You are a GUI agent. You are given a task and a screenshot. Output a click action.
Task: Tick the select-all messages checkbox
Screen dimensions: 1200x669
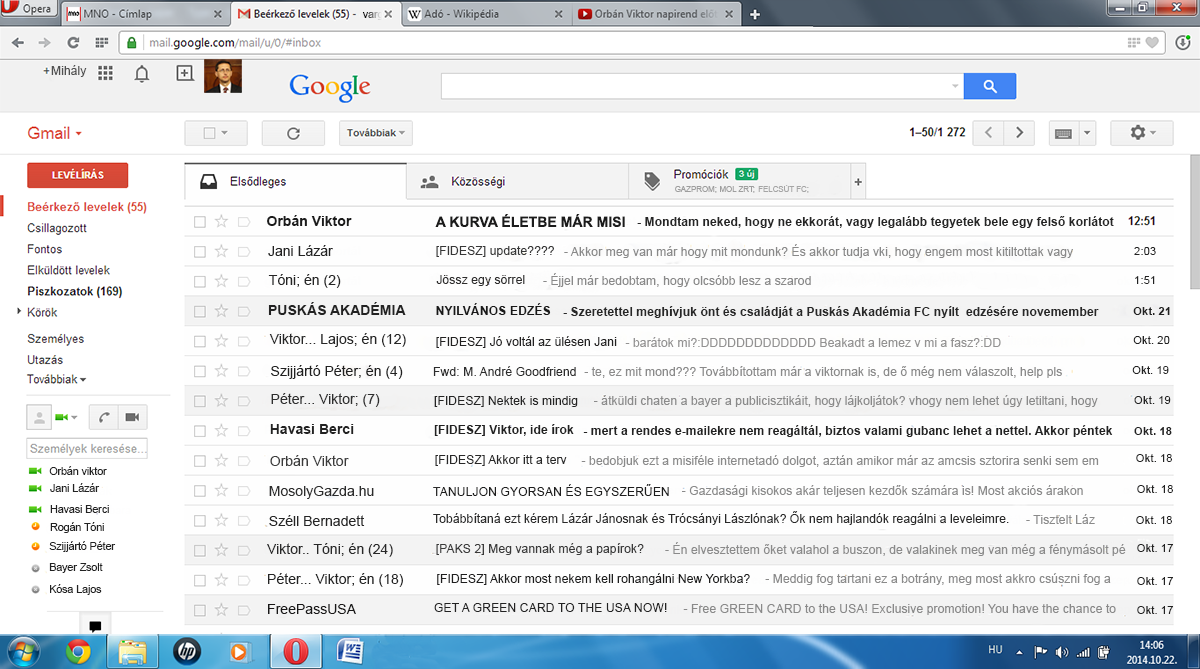[210, 132]
